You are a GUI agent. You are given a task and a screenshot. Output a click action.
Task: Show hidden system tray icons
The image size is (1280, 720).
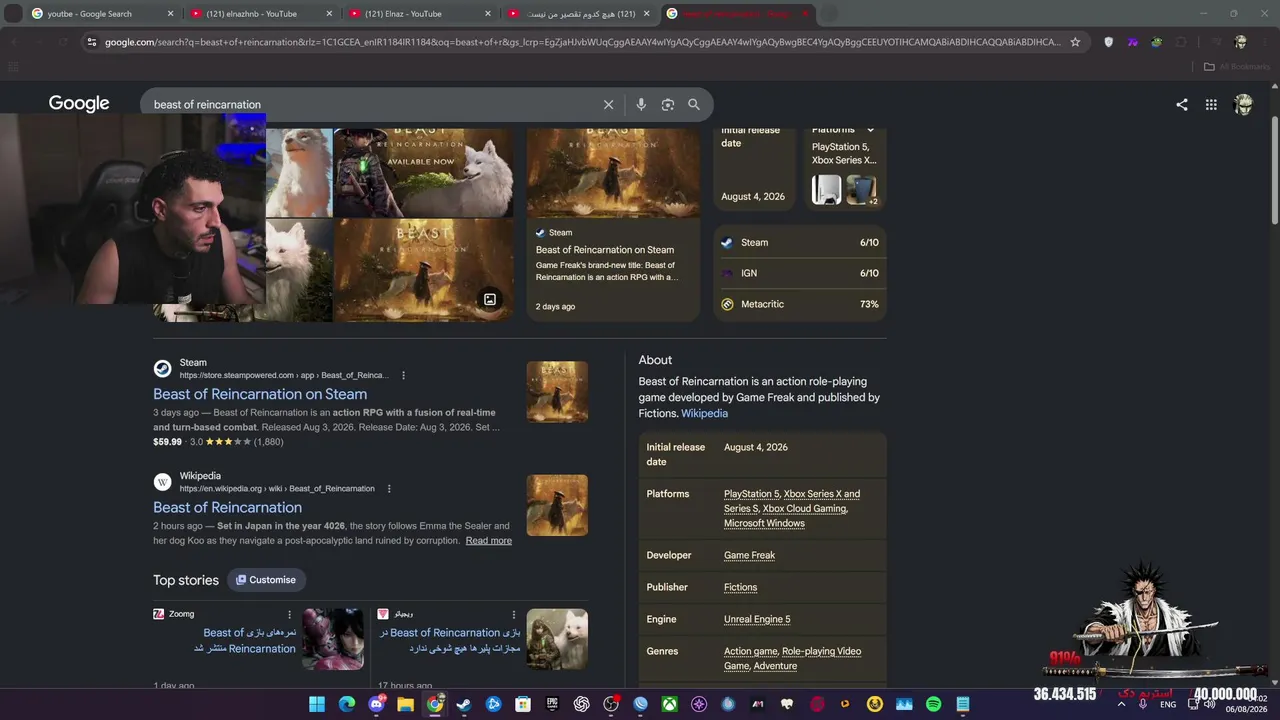1121,704
